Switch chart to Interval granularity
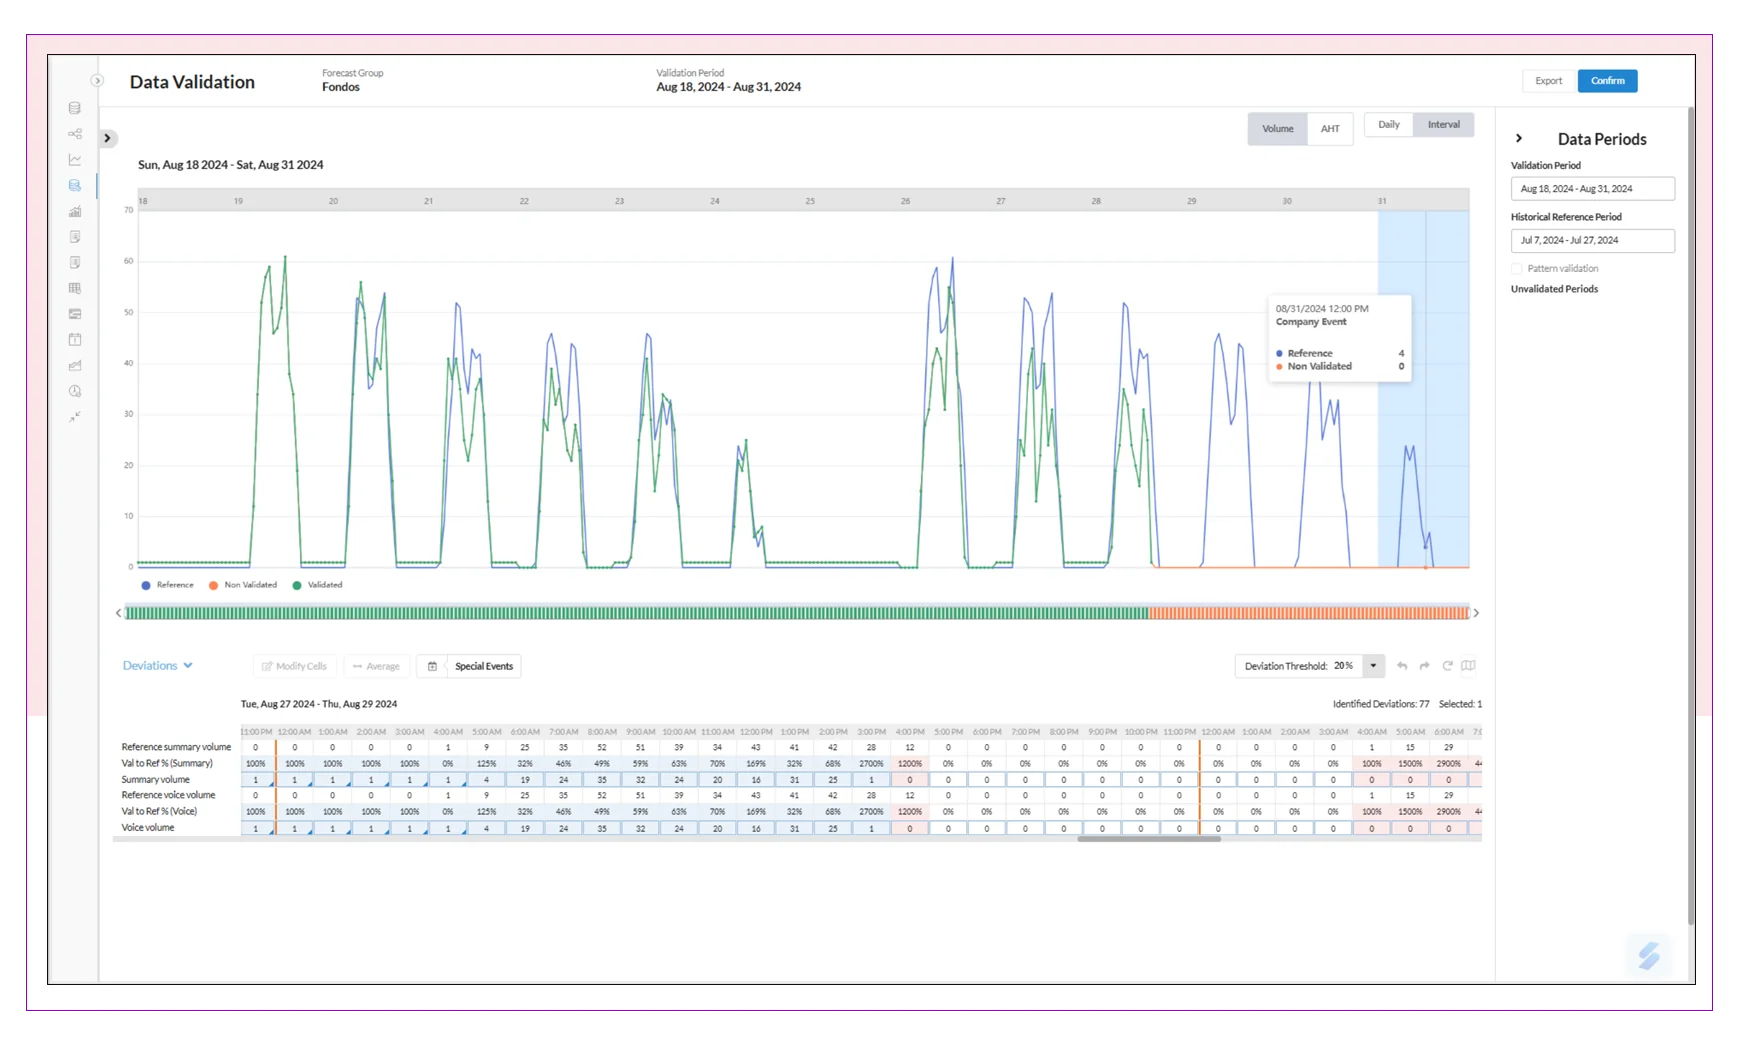Viewport: 1742px width, 1044px height. 1444,125
